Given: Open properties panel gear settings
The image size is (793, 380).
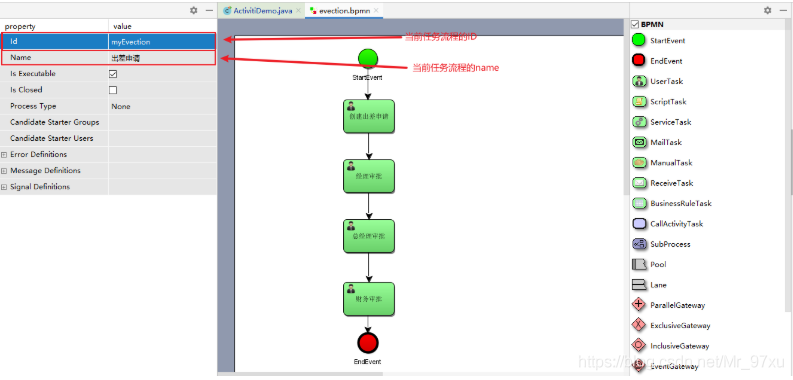Looking at the screenshot, I should click(194, 10).
